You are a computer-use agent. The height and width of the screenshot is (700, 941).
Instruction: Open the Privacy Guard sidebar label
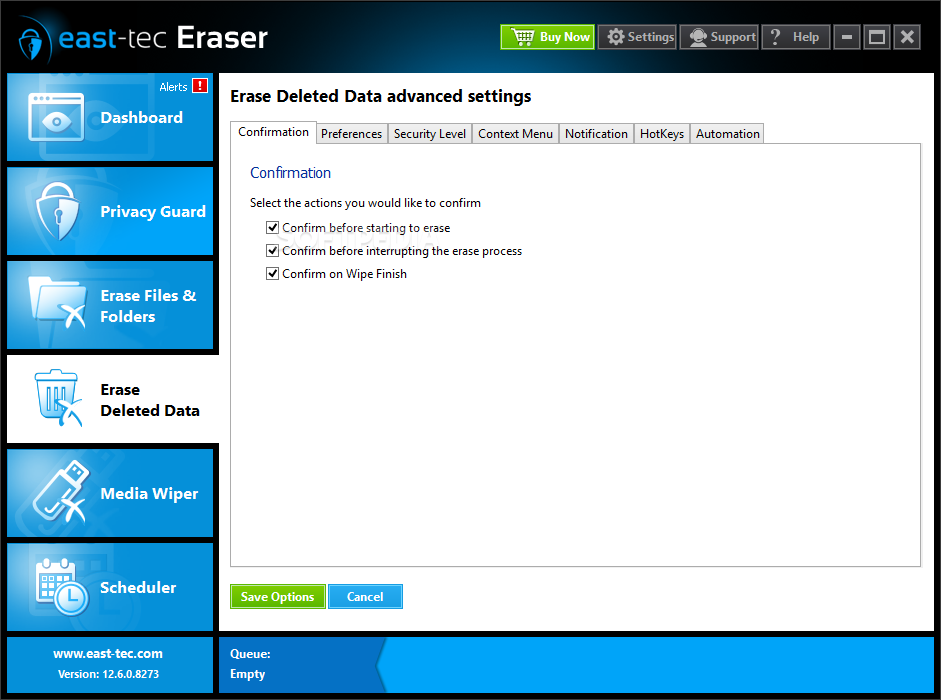click(x=153, y=211)
